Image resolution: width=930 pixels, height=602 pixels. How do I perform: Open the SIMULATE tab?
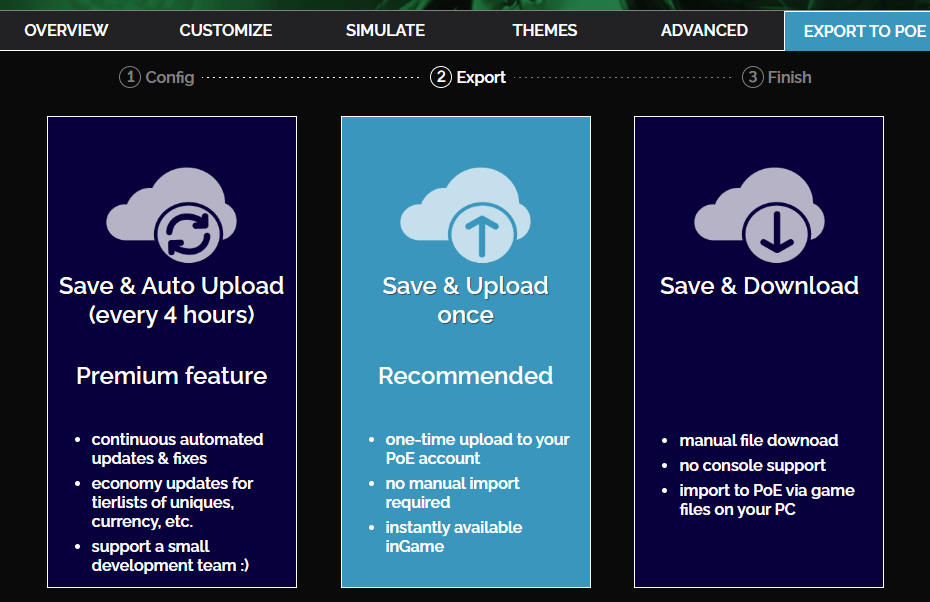pyautogui.click(x=386, y=30)
